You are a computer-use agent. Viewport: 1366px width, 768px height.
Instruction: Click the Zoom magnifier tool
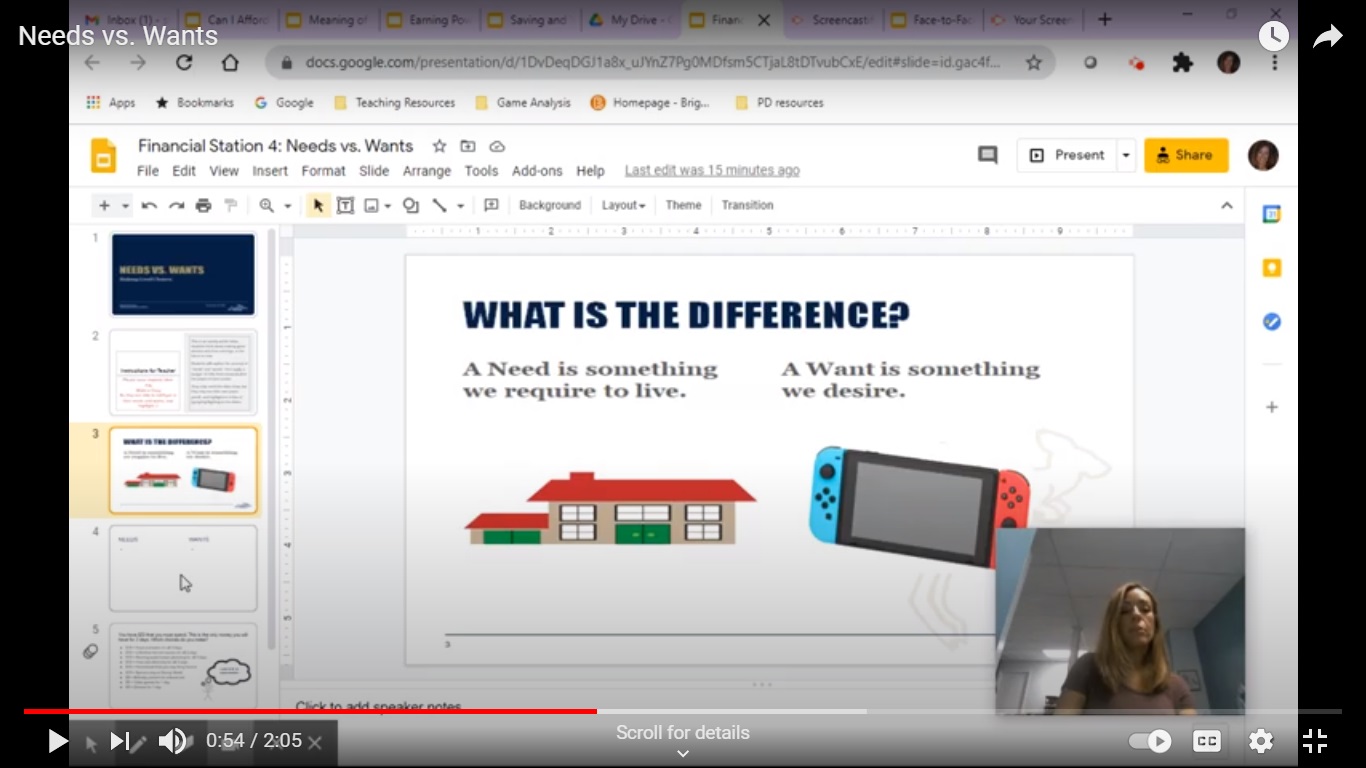266,205
